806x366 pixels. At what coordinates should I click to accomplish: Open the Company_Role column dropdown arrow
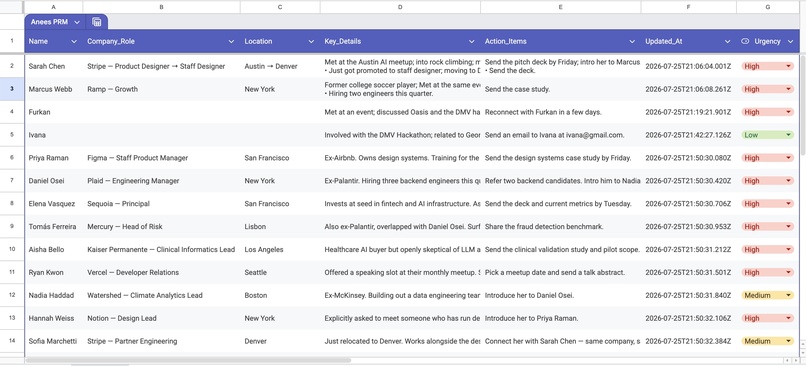pyautogui.click(x=231, y=42)
